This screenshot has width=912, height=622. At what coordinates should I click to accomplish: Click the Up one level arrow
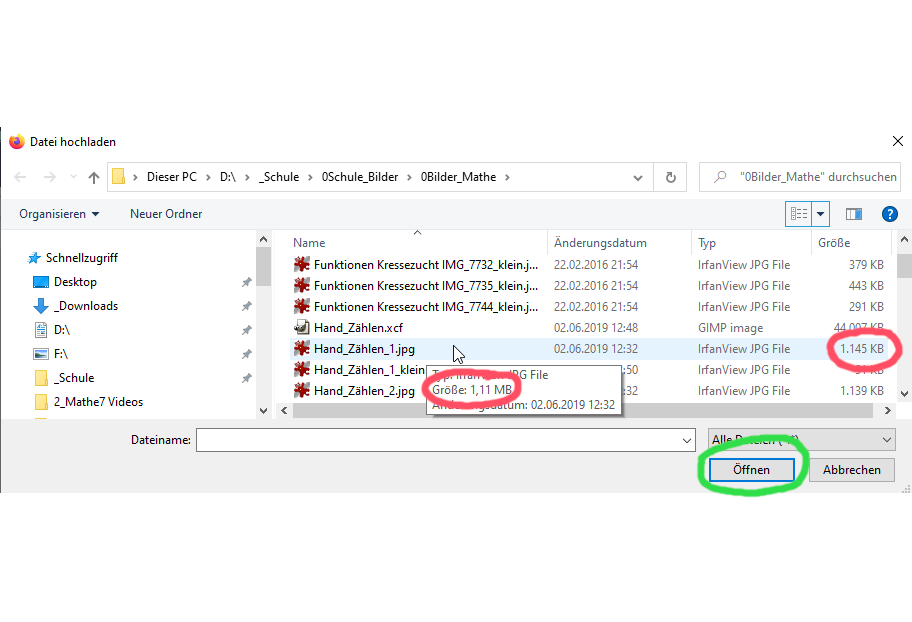[94, 177]
